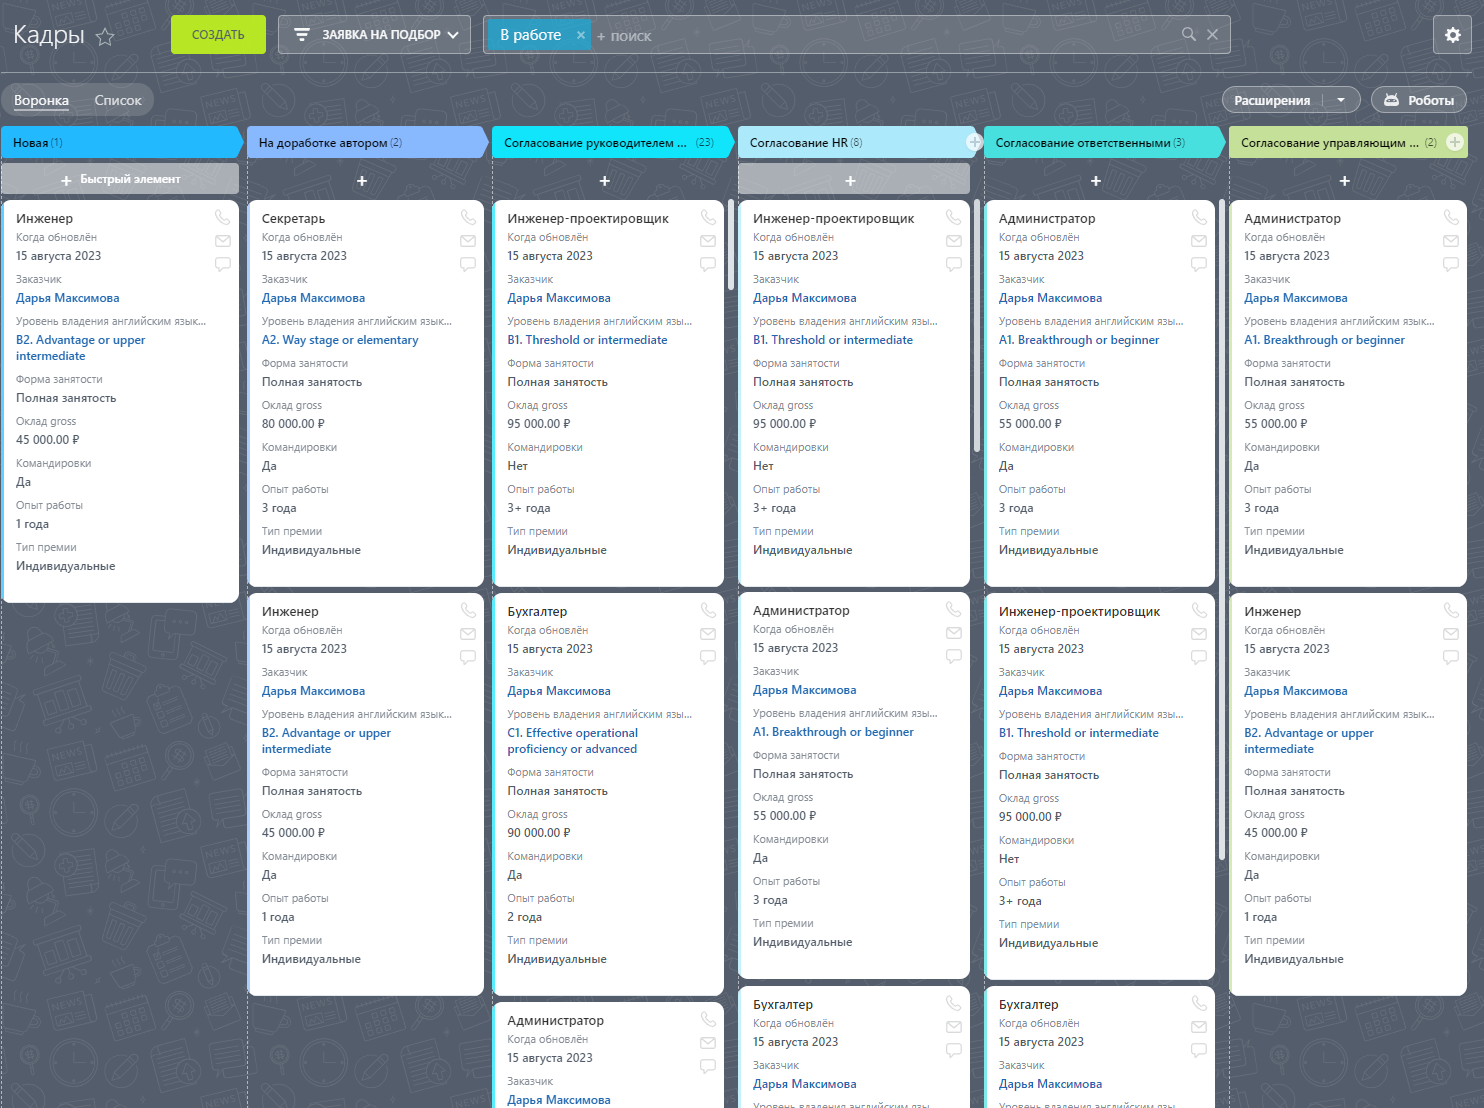Open A2. Way stage or elementary link
Viewport: 1484px width, 1108px height.
340,340
